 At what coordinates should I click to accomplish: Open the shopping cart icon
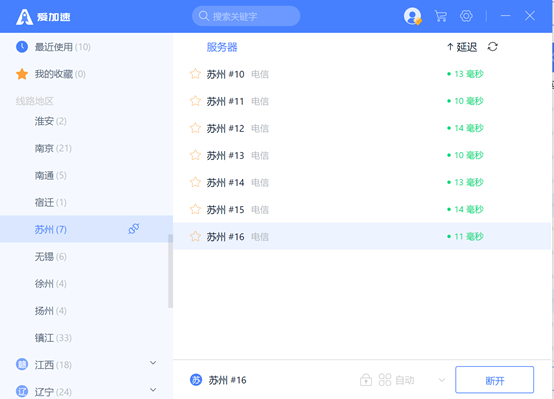(441, 16)
